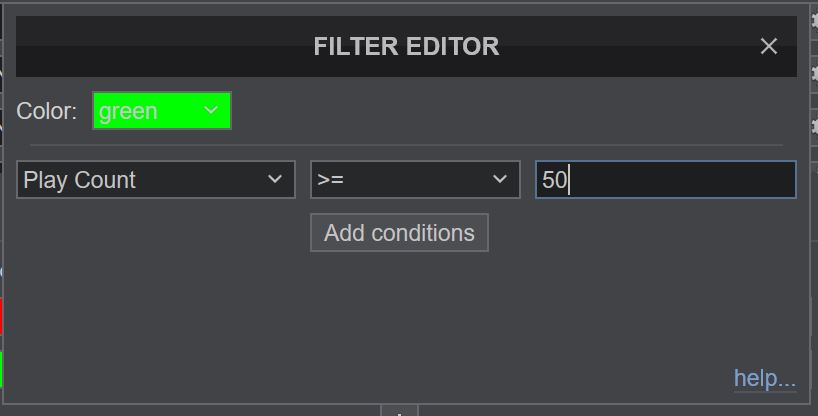818x416 pixels.
Task: Click the topmost gear icon at right edge
Action: [x=813, y=19]
